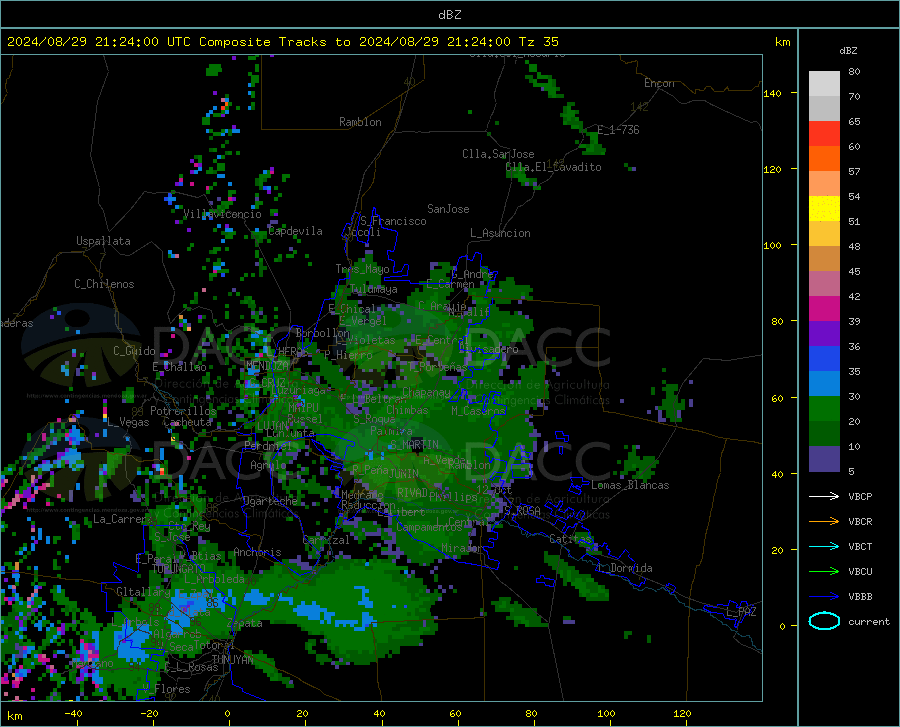Select the bright green 20 dBZ swatch
Viewport: 900px width, 727px height.
pos(824,409)
